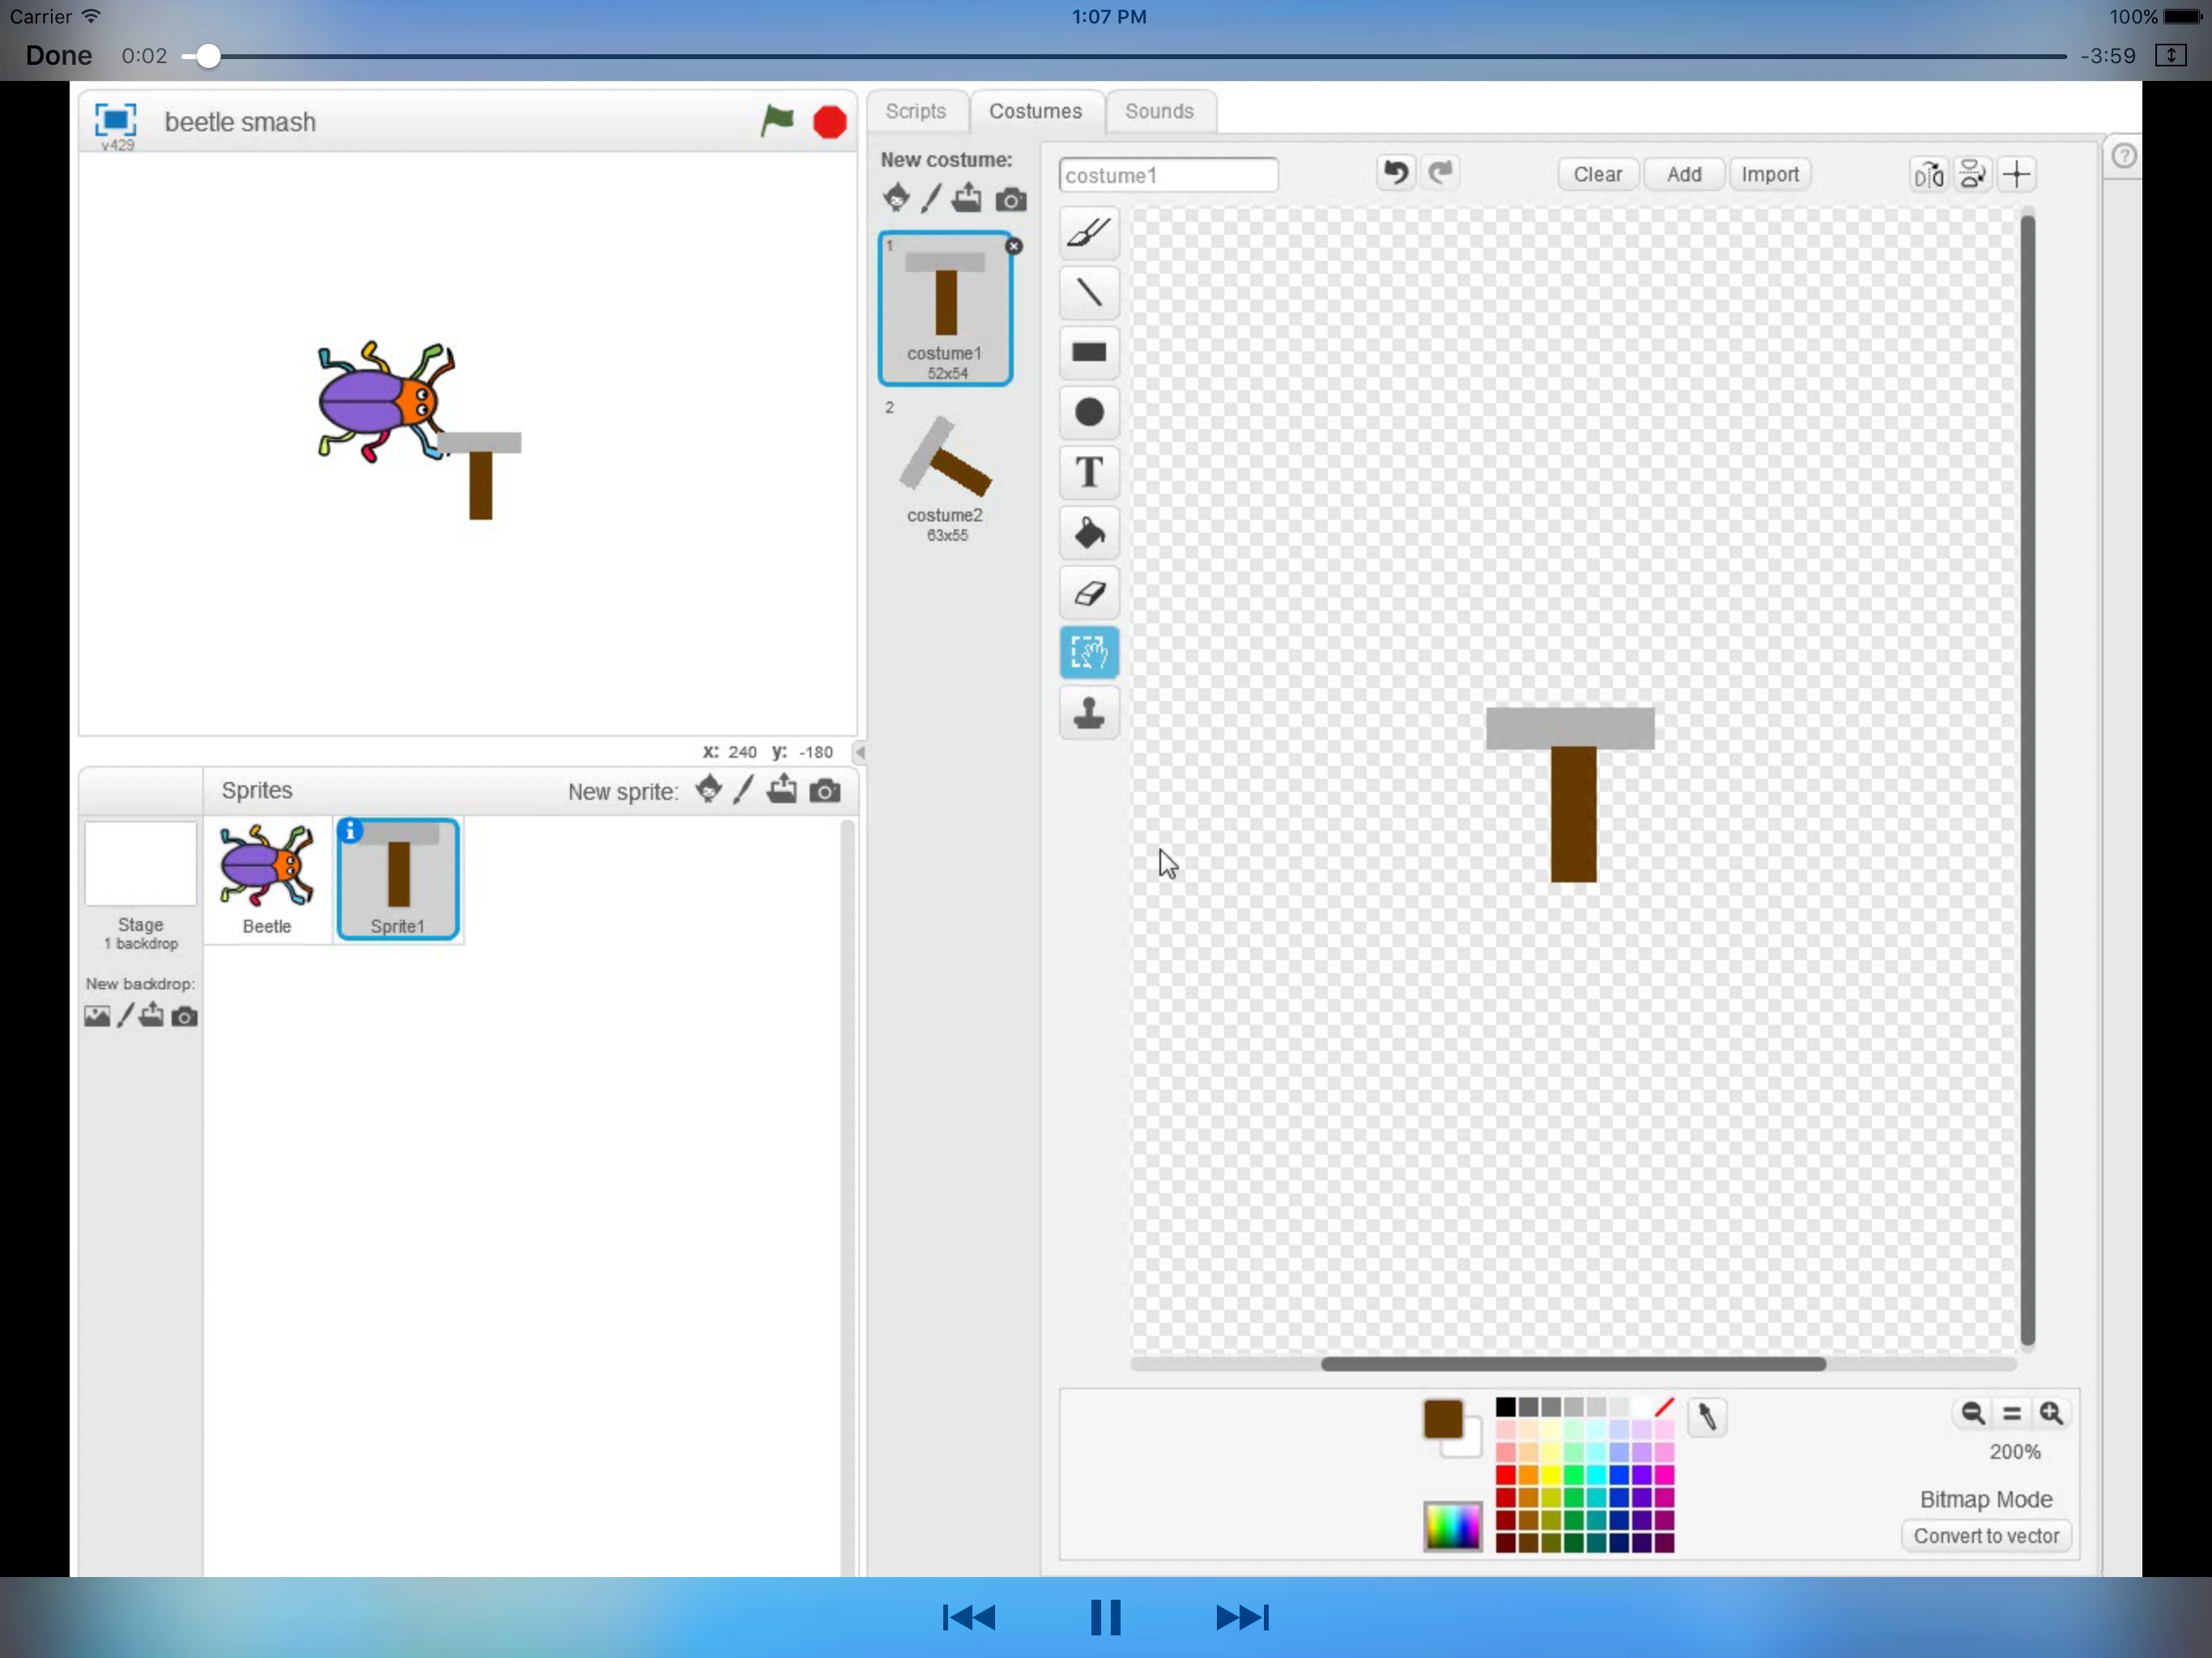Click the Flip left-right icon

1928,175
